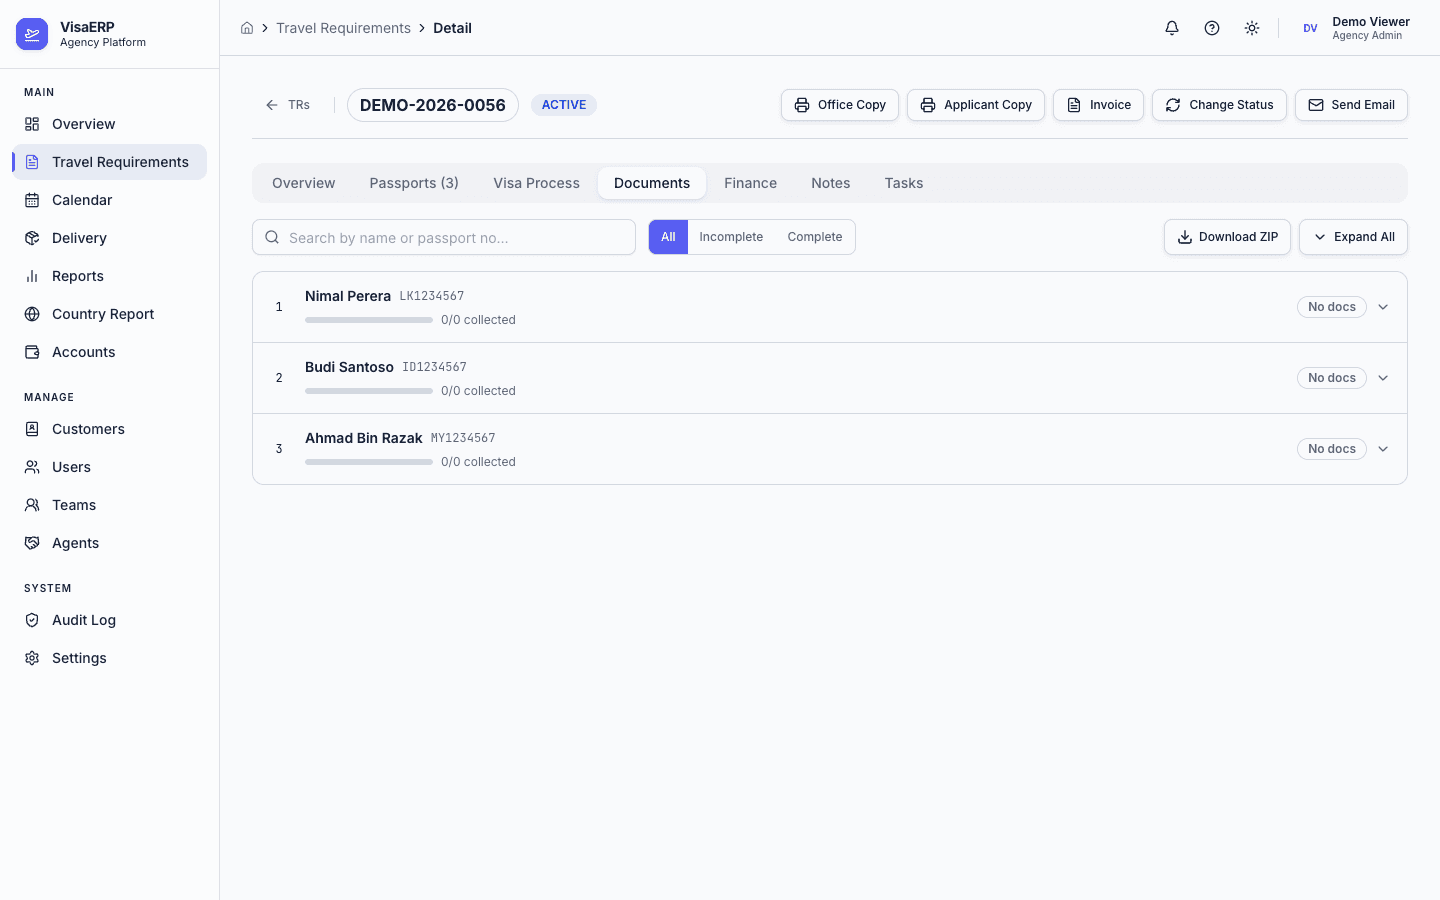Filter documents by Incomplete

(x=731, y=237)
